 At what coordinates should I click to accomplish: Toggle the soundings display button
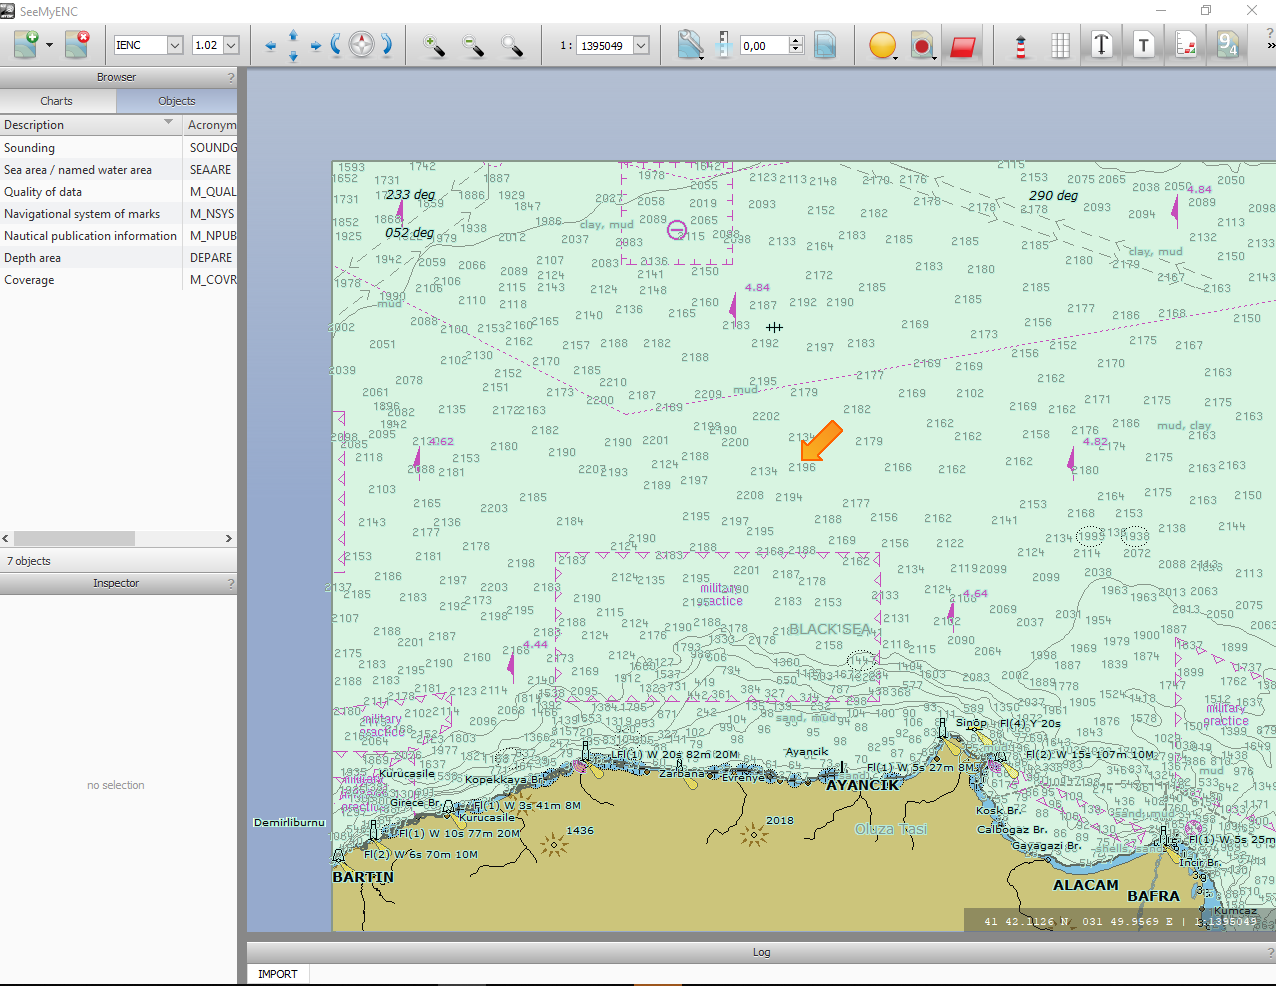pyautogui.click(x=1228, y=45)
